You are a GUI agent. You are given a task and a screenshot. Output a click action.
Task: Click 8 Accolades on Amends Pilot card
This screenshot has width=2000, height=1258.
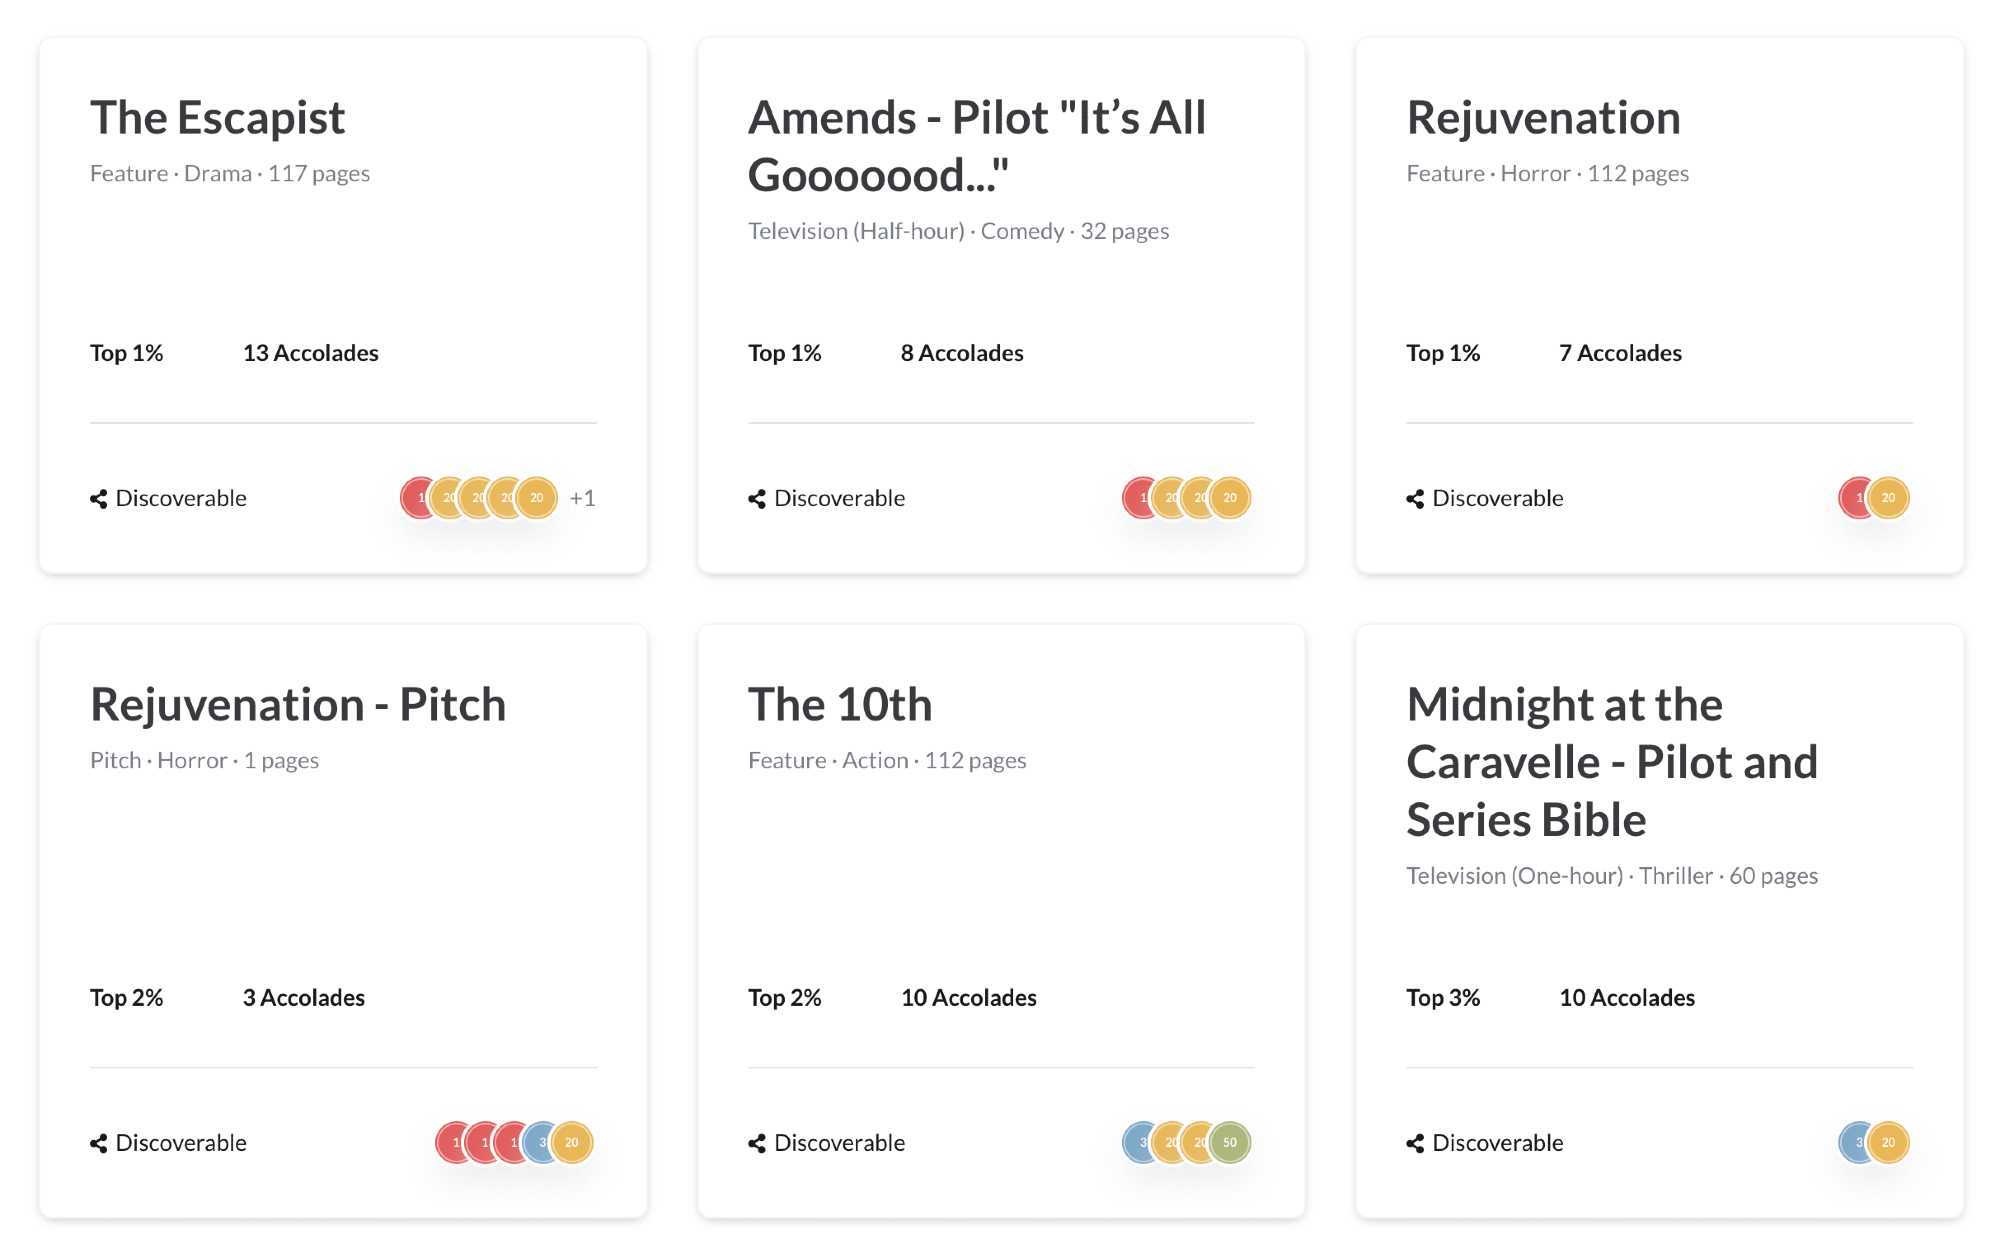[x=961, y=353]
